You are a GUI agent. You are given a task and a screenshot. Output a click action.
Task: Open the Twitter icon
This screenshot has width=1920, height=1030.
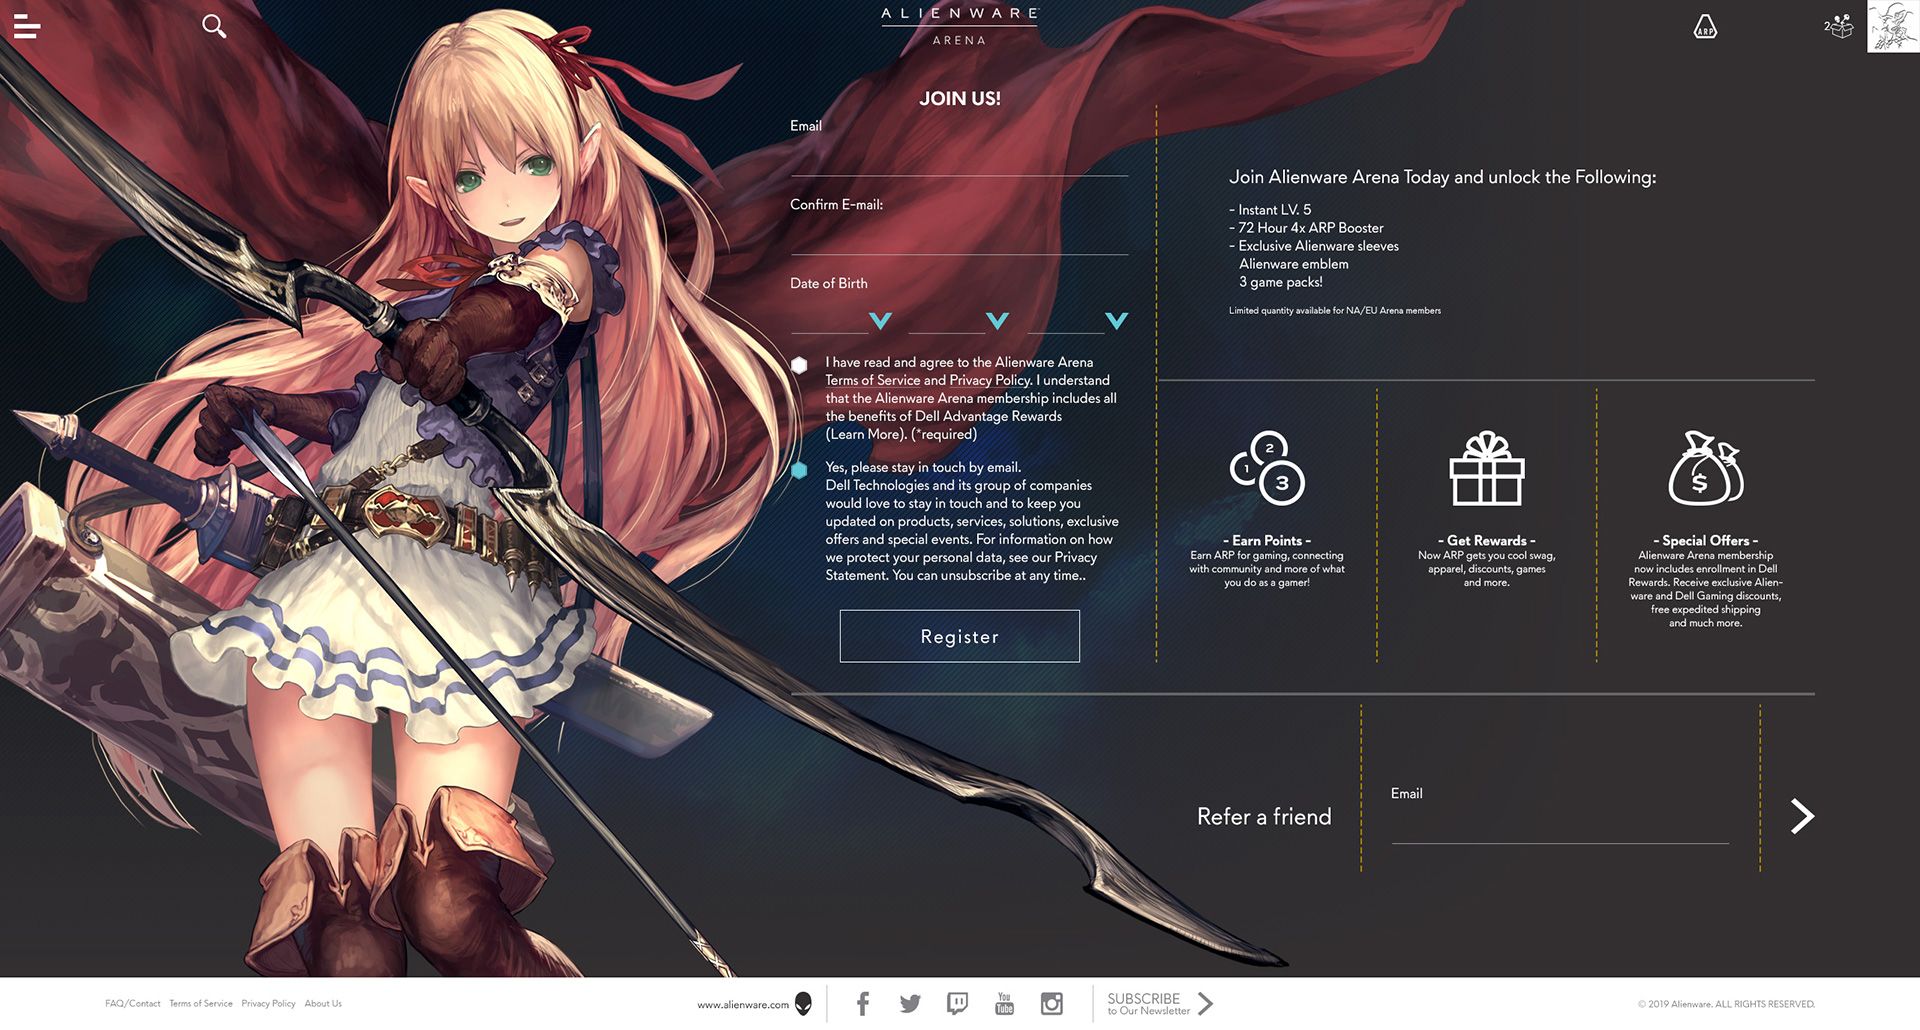(x=910, y=1004)
